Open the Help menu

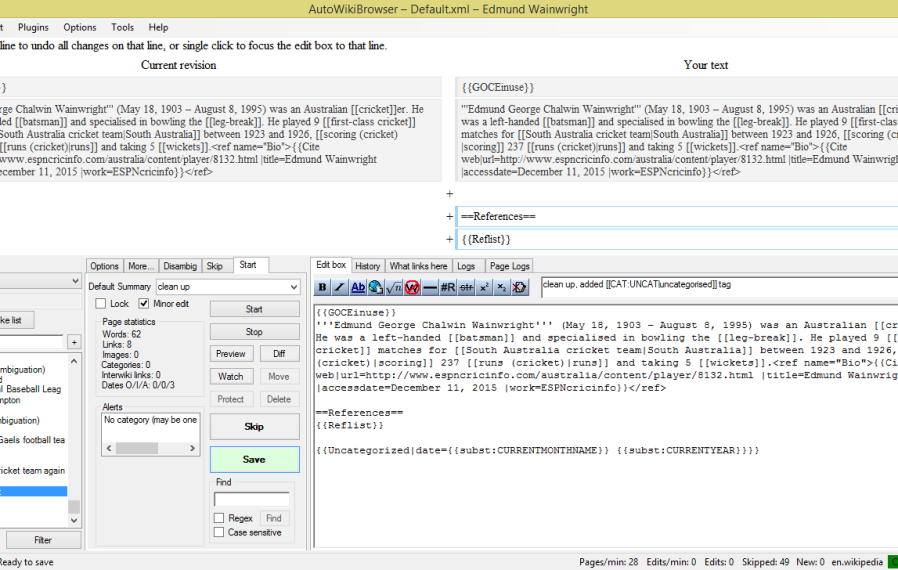click(x=159, y=27)
